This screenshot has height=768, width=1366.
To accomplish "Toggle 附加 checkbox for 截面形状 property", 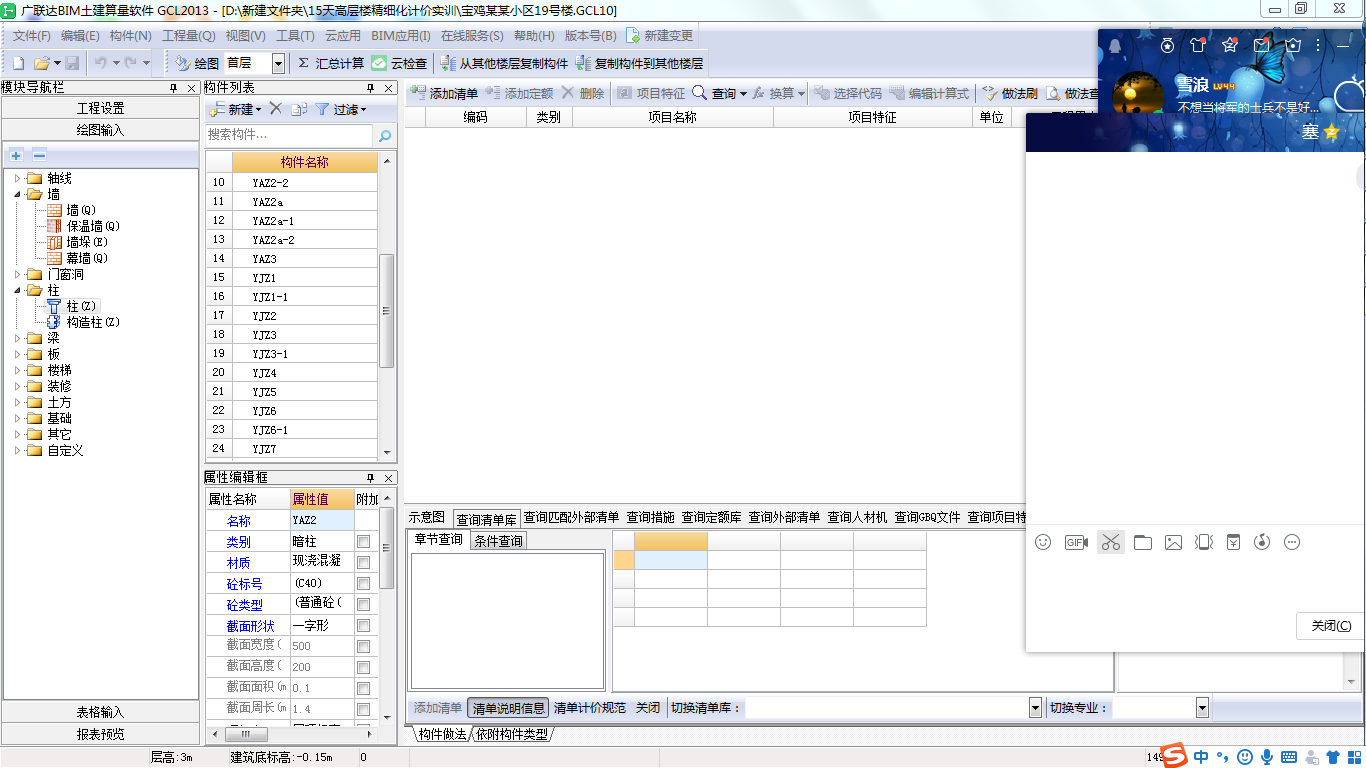I will click(x=363, y=625).
